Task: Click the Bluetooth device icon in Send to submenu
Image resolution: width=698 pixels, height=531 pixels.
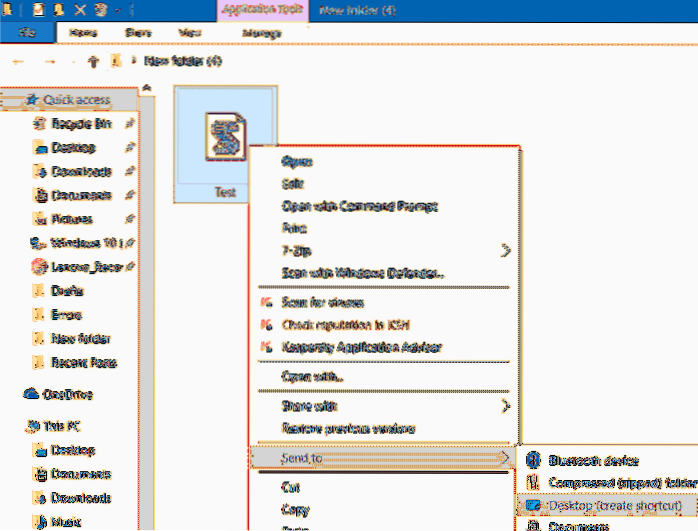Action: coord(533,460)
